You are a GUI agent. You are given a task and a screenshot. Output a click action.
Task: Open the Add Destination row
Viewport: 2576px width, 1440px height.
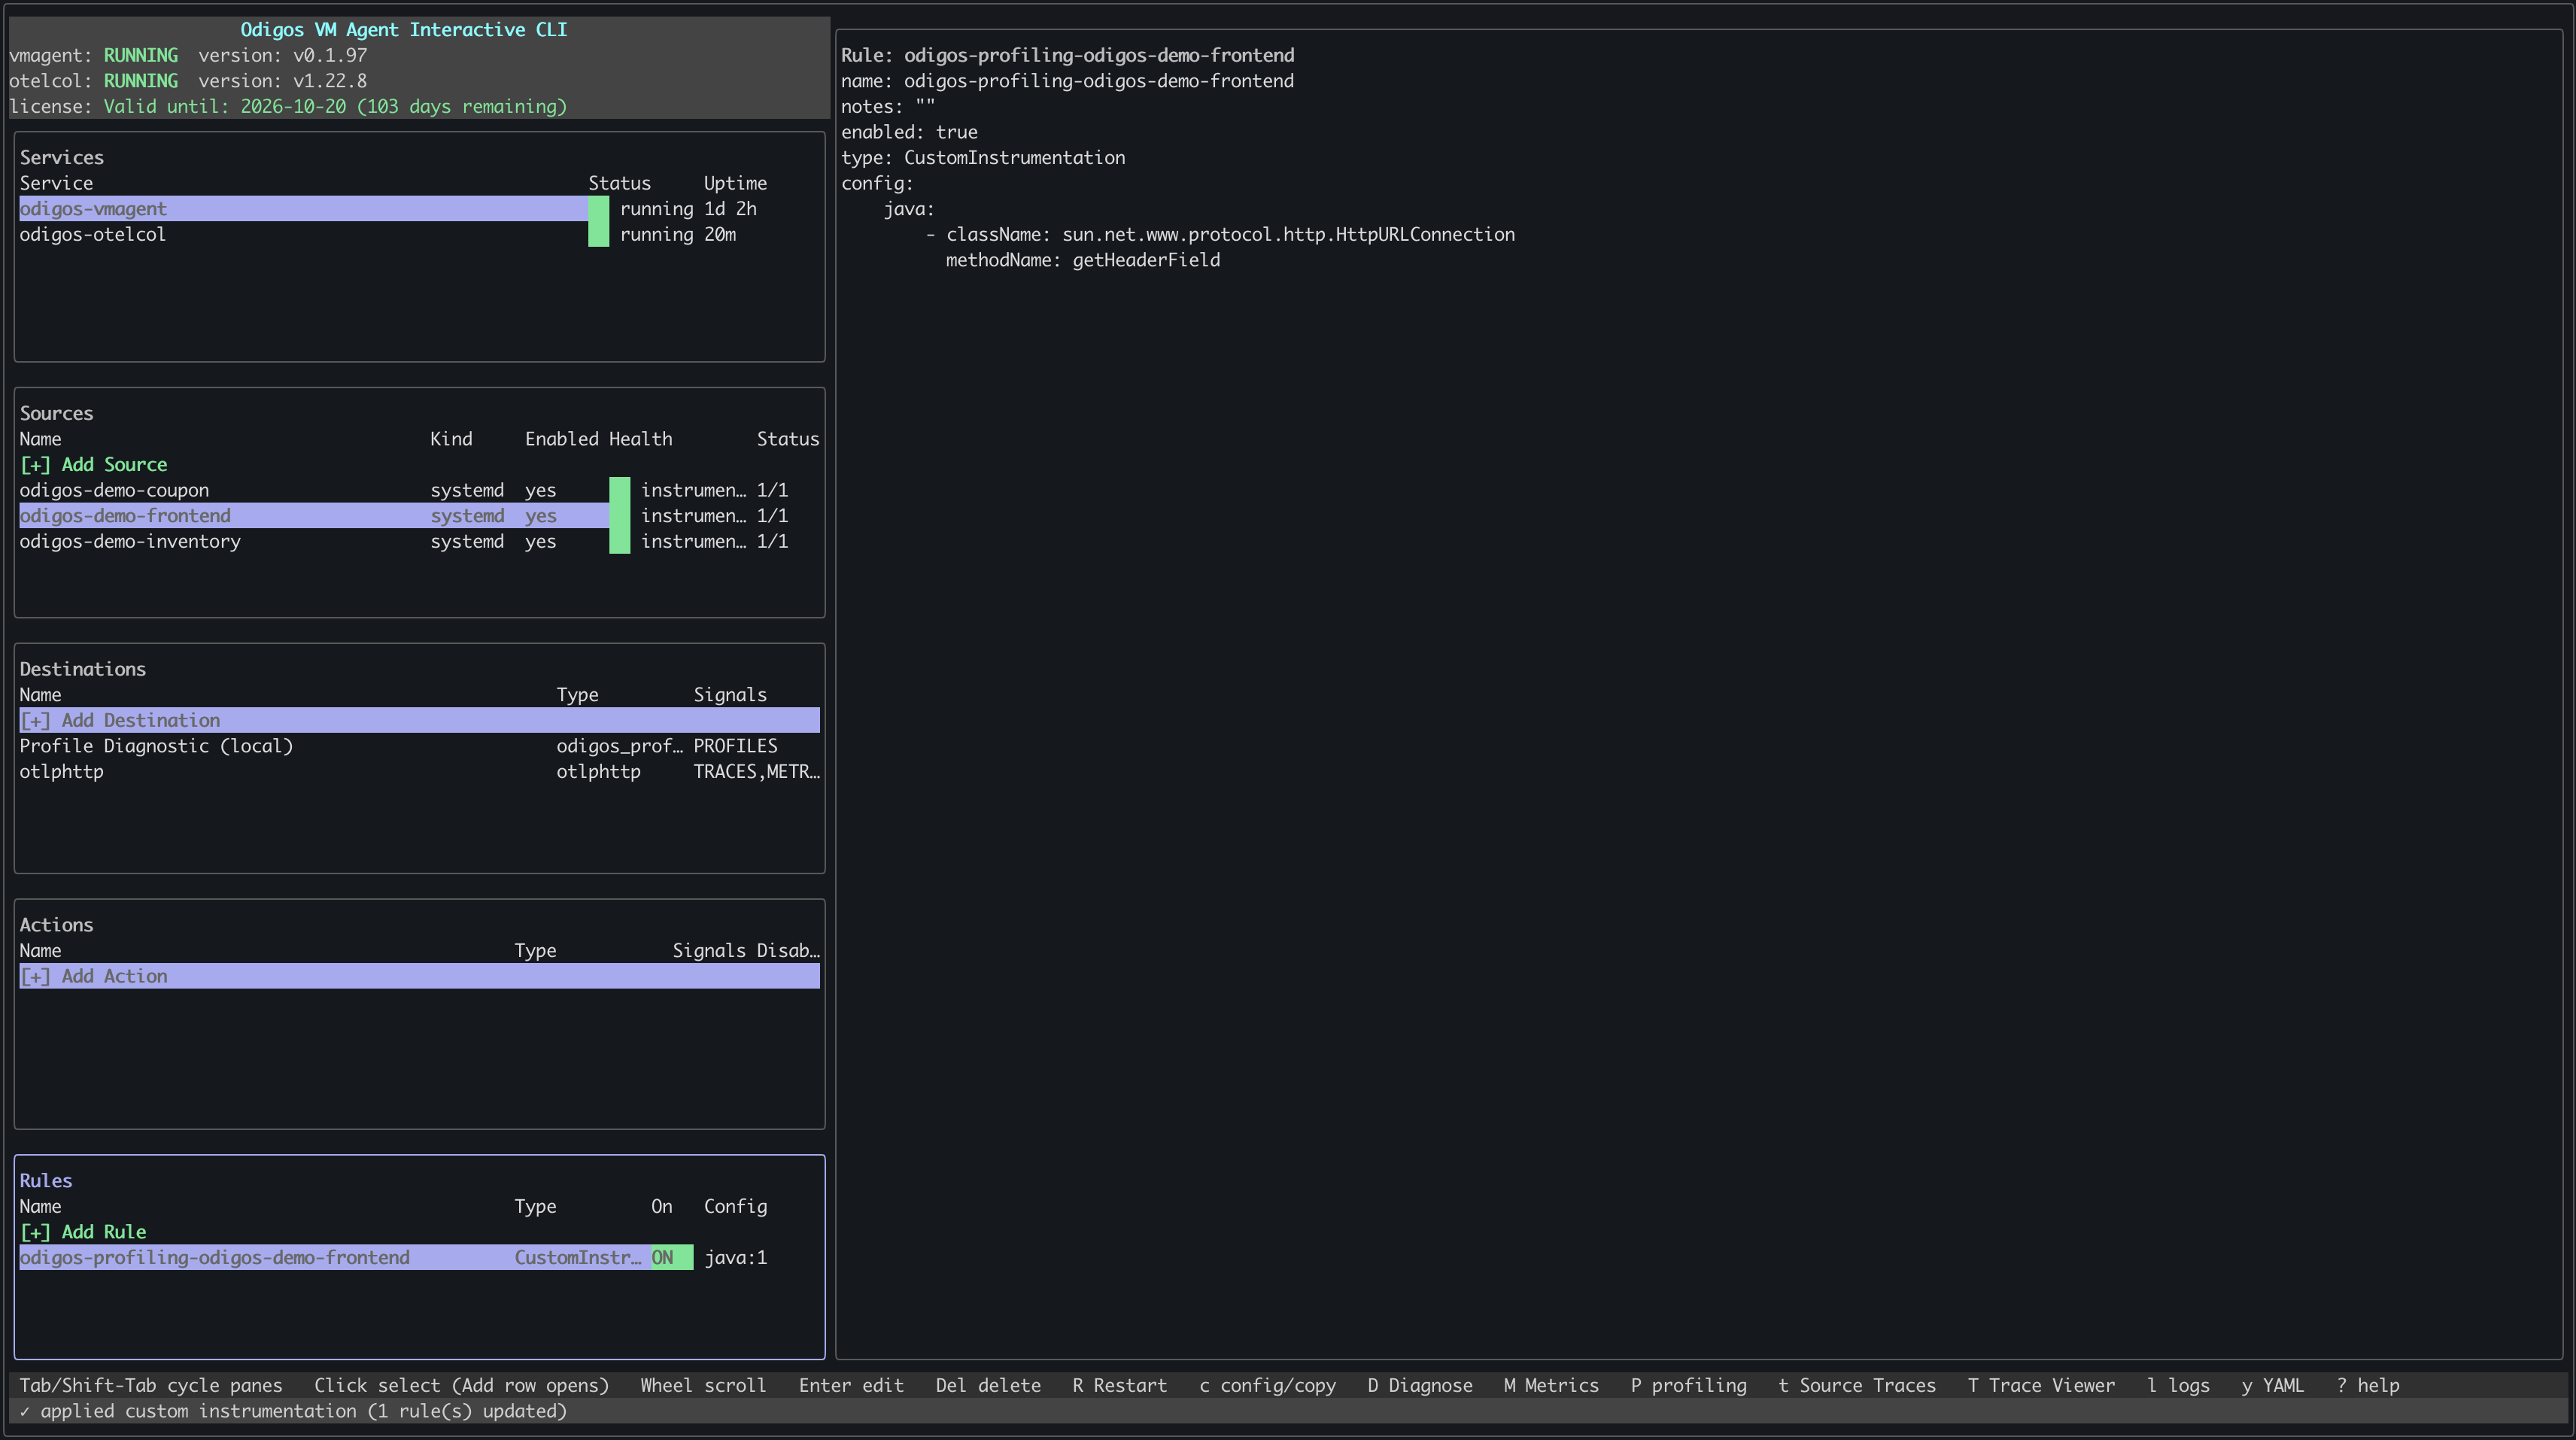(419, 721)
